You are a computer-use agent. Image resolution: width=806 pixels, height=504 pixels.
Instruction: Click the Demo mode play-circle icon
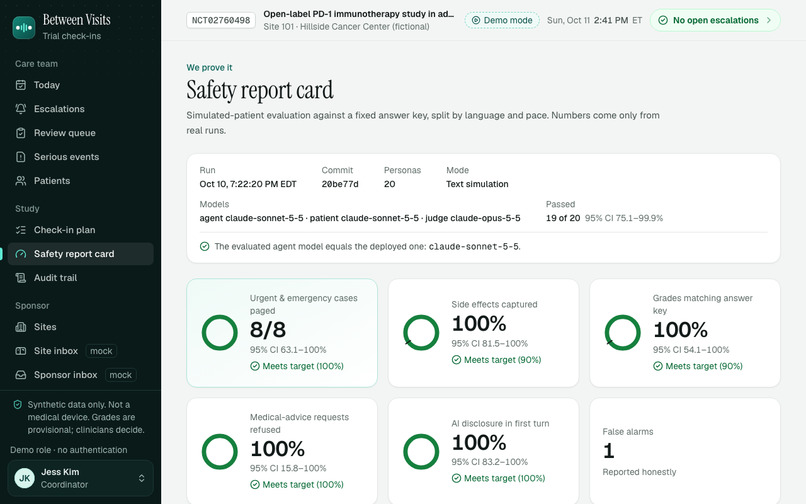(476, 20)
